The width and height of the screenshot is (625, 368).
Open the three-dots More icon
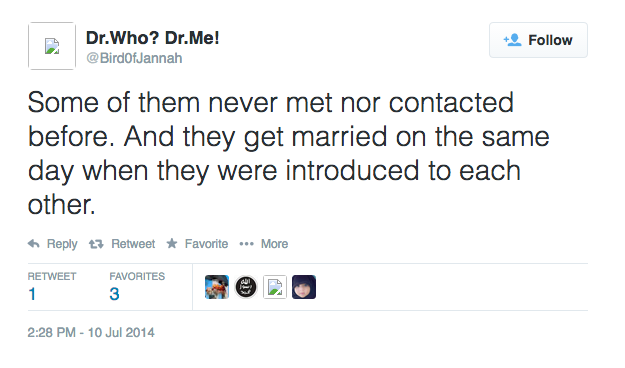pos(246,244)
